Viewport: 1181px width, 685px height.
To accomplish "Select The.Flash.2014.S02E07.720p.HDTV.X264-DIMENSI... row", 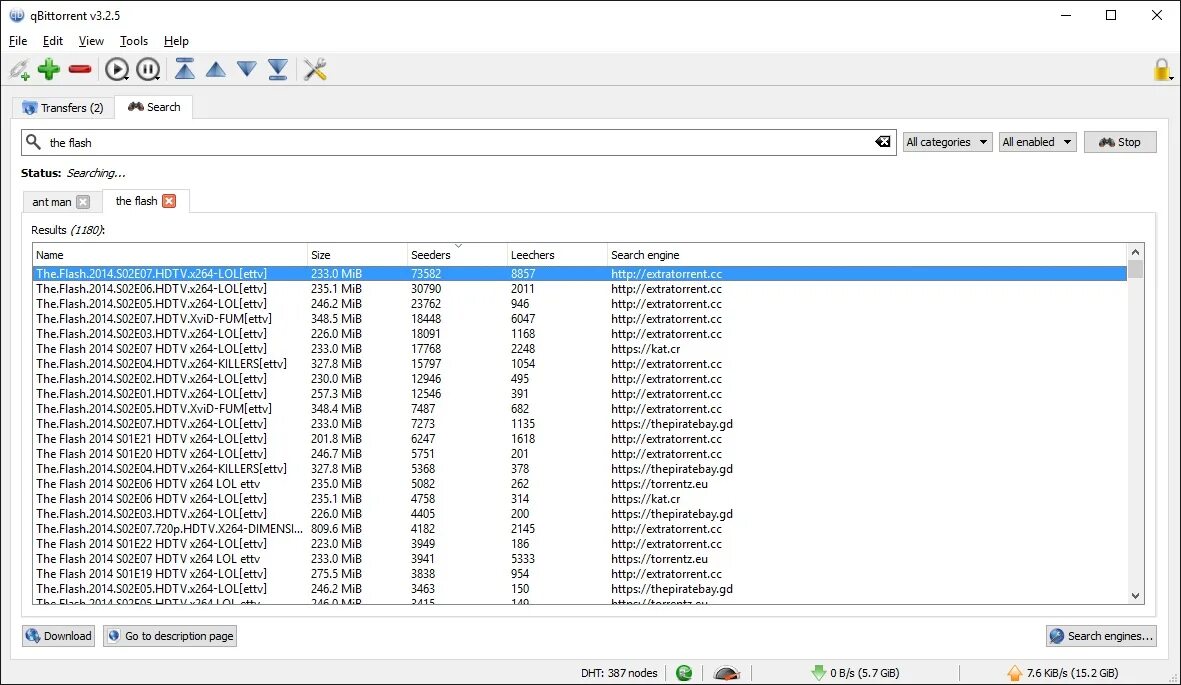I will 579,529.
